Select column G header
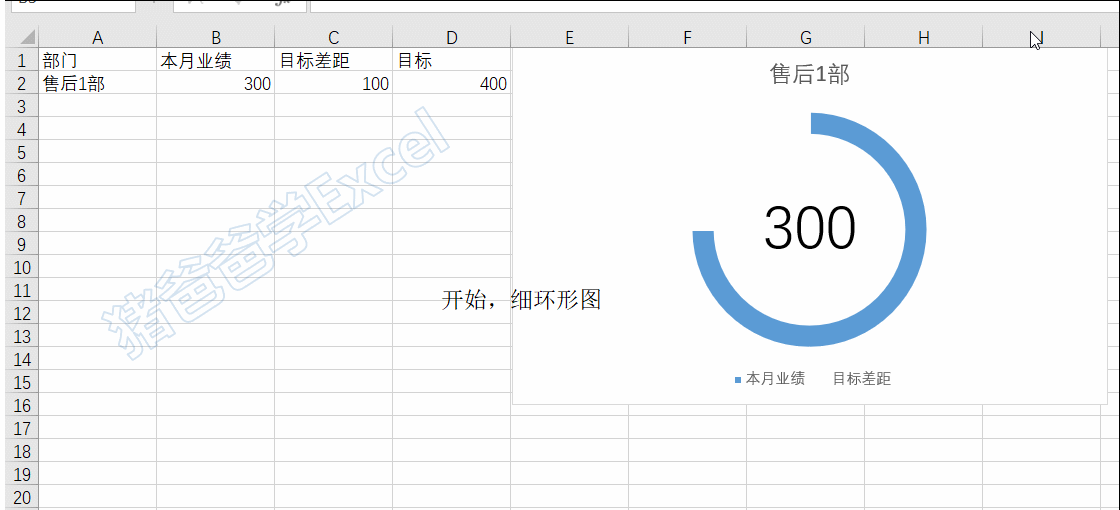This screenshot has width=1120, height=510. click(x=805, y=38)
